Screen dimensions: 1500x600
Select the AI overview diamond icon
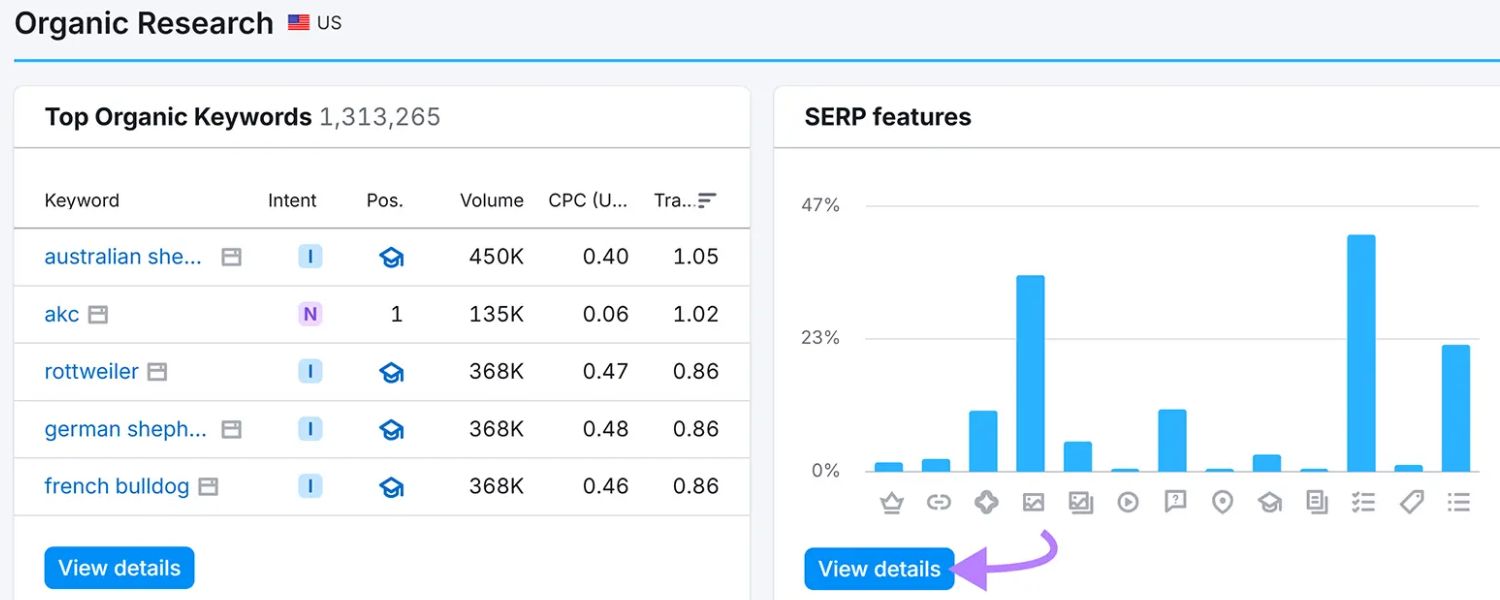(x=986, y=502)
